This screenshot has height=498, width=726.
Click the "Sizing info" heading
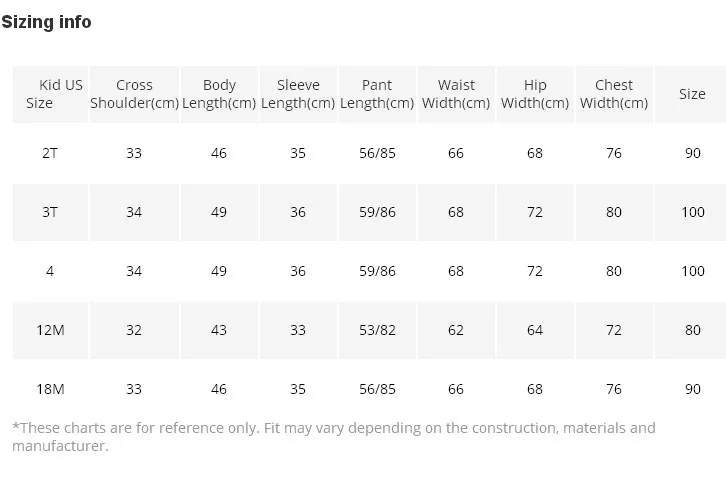(46, 22)
